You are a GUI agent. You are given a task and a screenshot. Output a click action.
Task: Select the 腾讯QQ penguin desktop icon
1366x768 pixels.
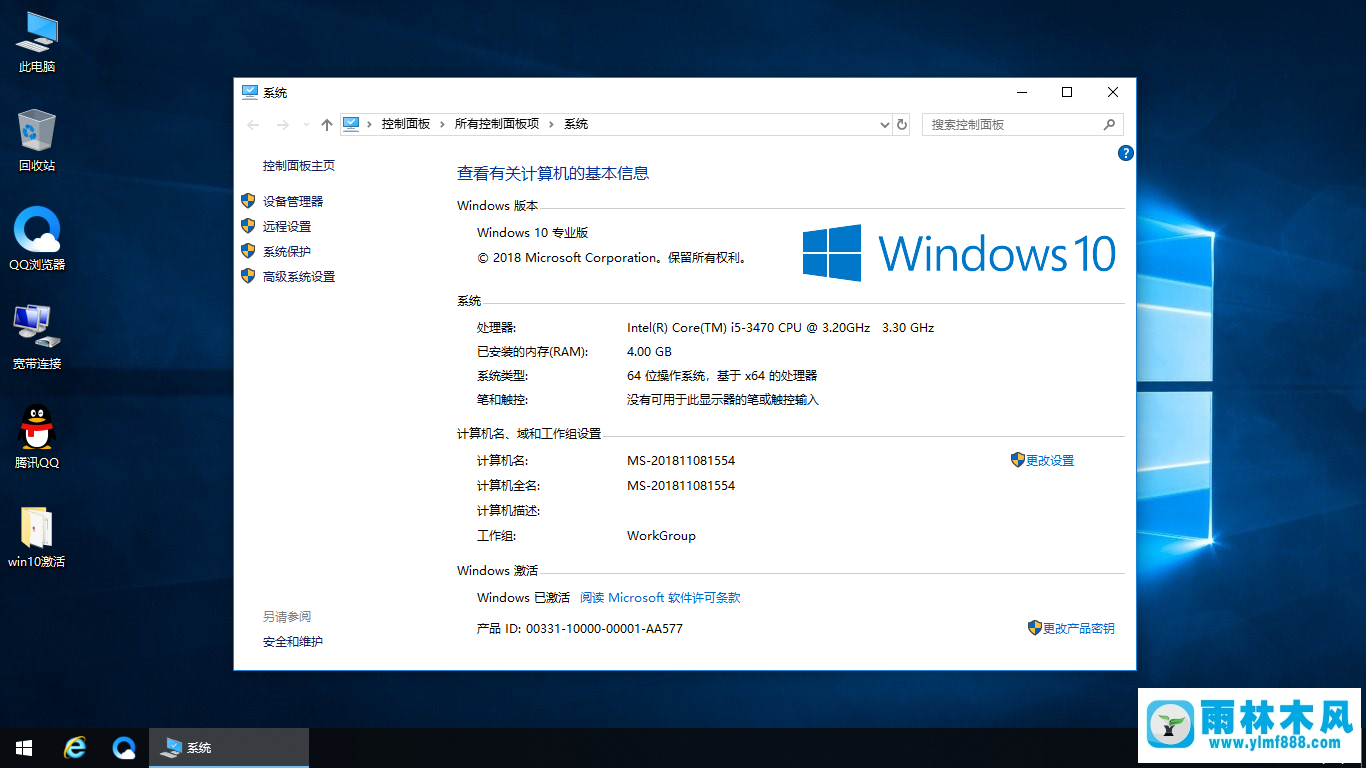click(x=37, y=437)
